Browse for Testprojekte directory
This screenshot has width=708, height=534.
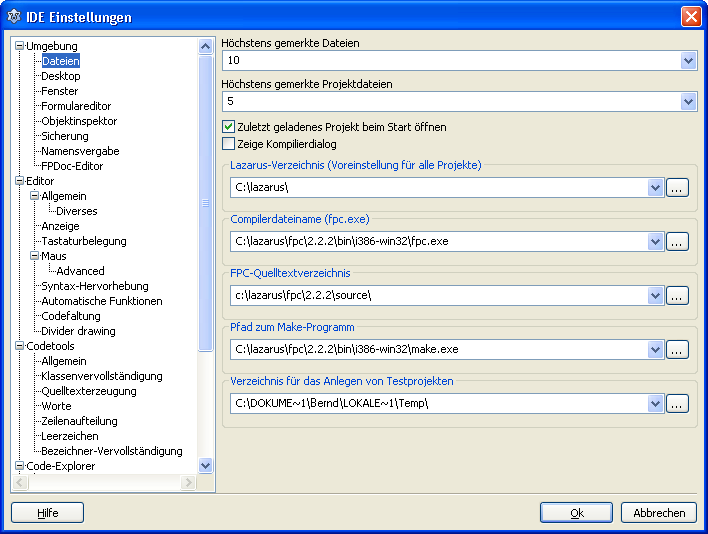coord(677,403)
